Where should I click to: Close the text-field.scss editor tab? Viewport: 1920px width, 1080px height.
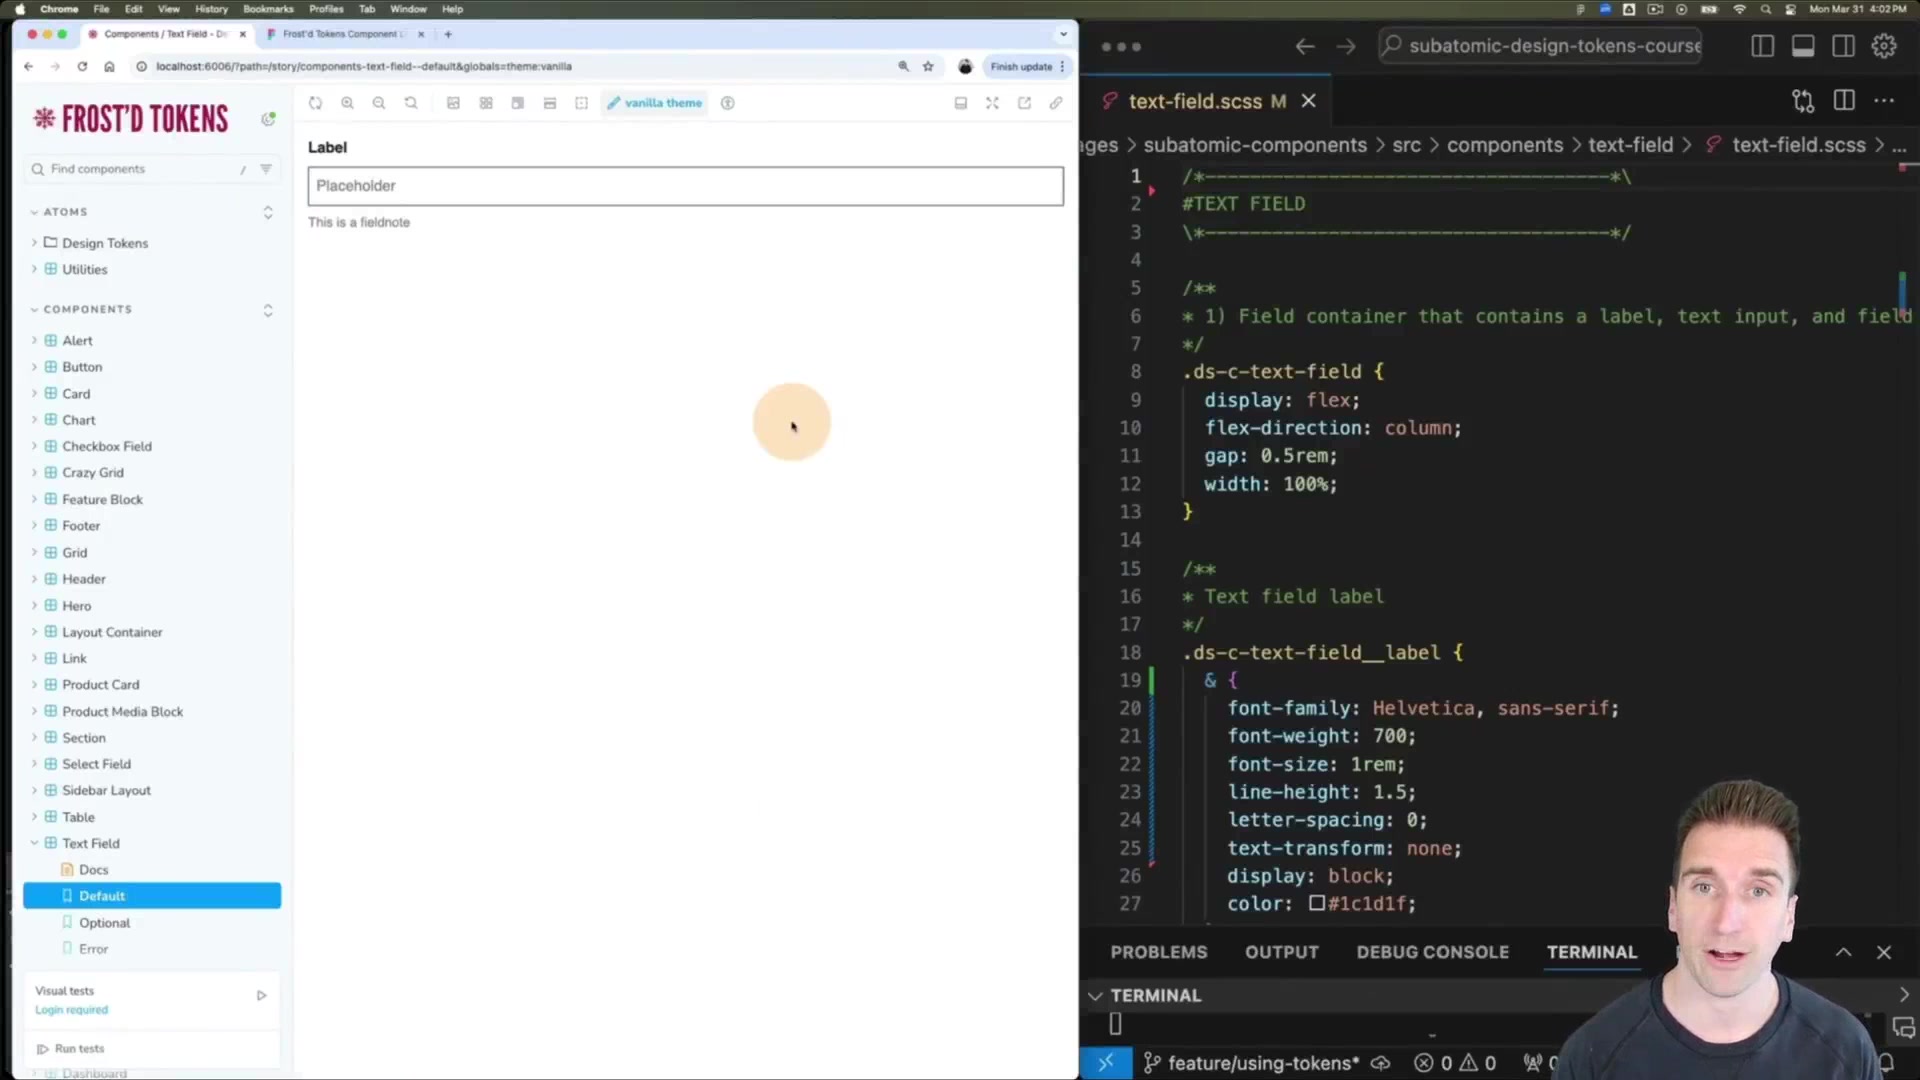point(1308,101)
